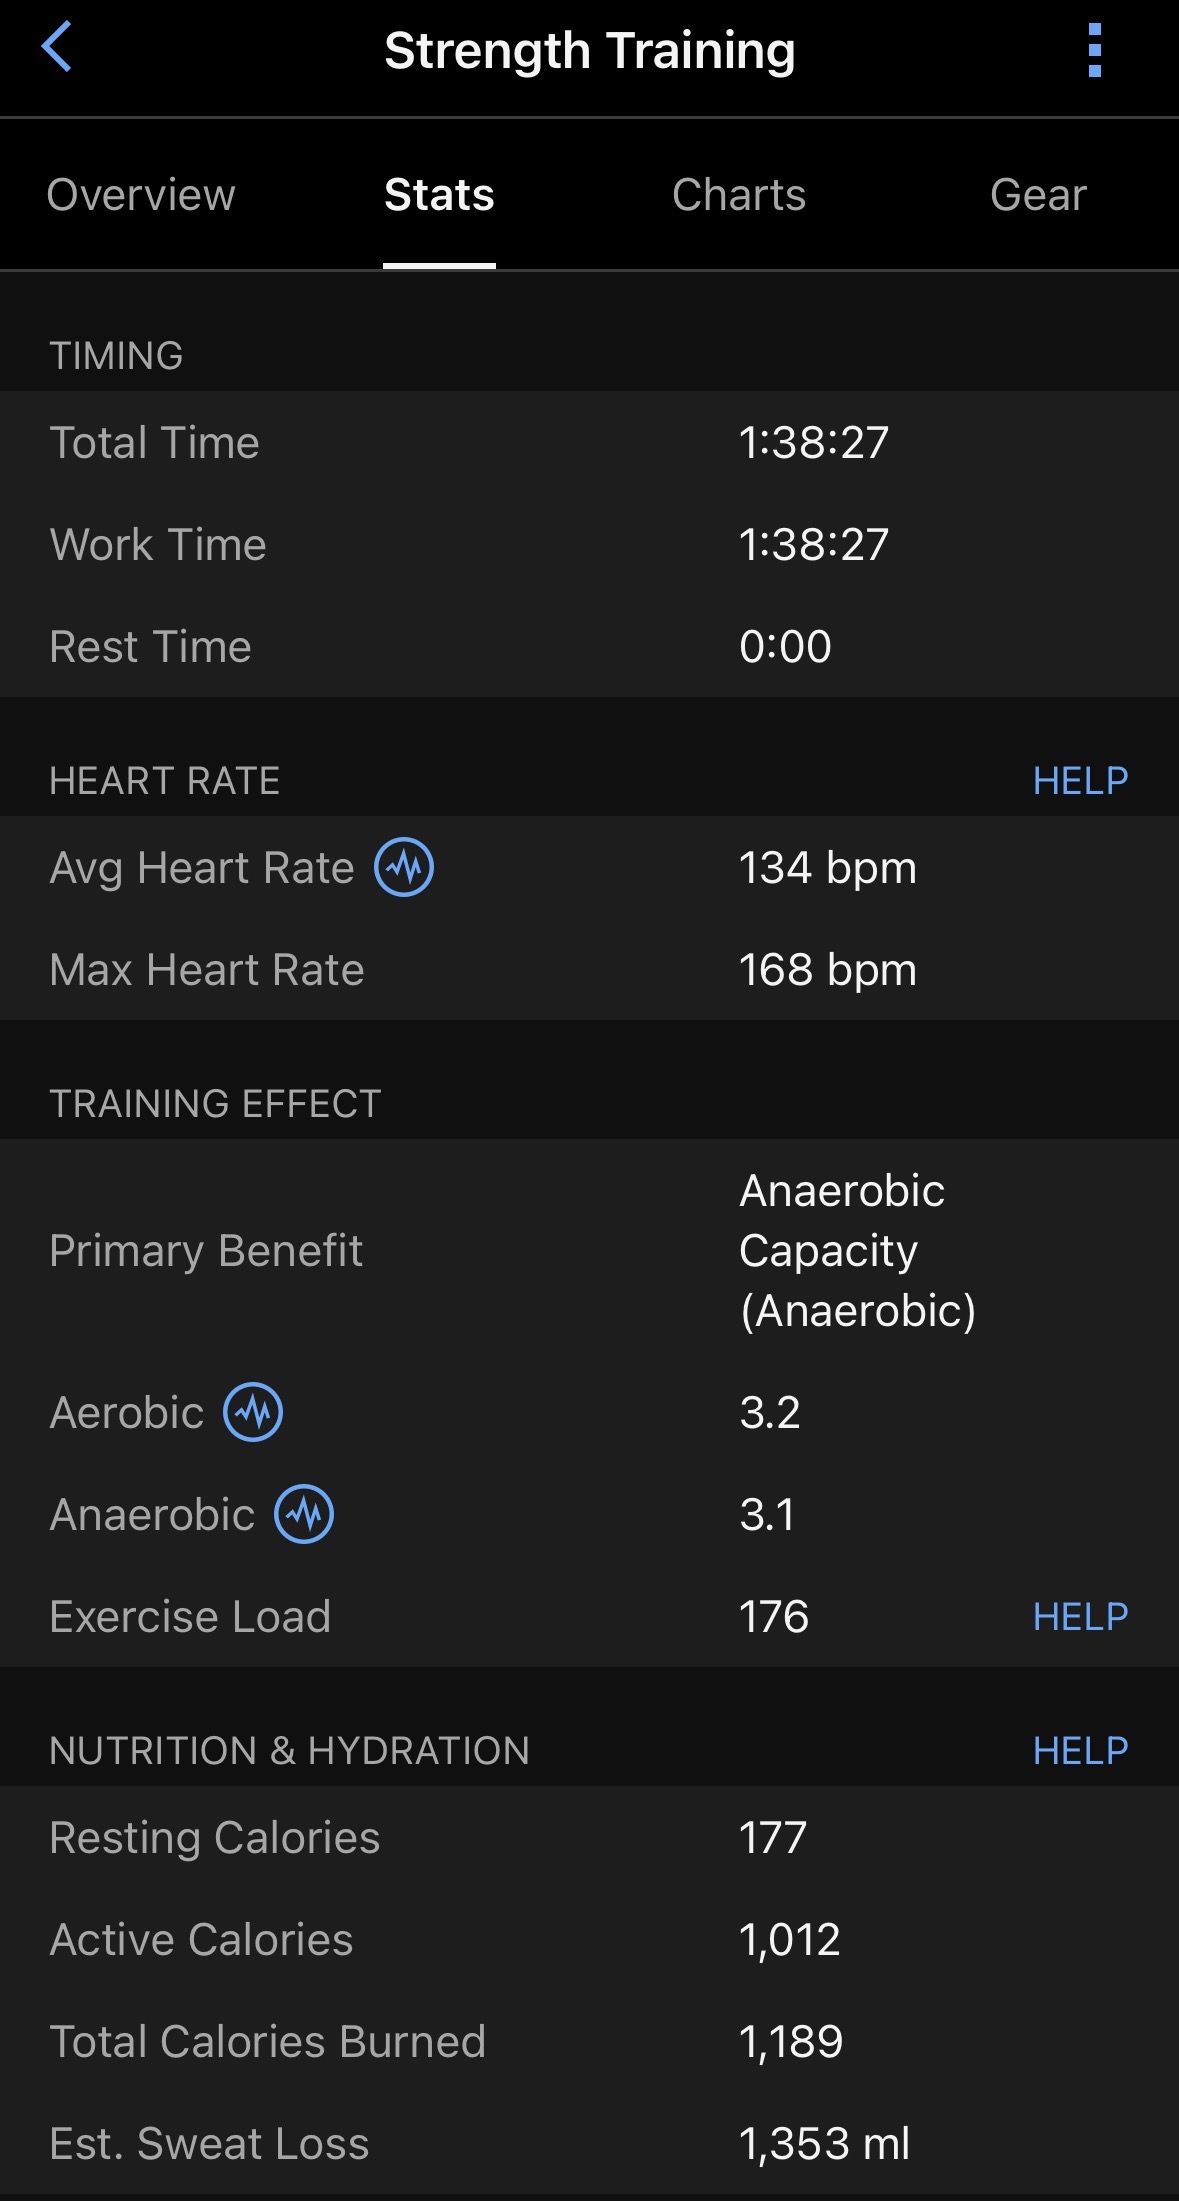The image size is (1179, 2201).
Task: Tap the Max Heart Rate row
Action: tap(589, 969)
